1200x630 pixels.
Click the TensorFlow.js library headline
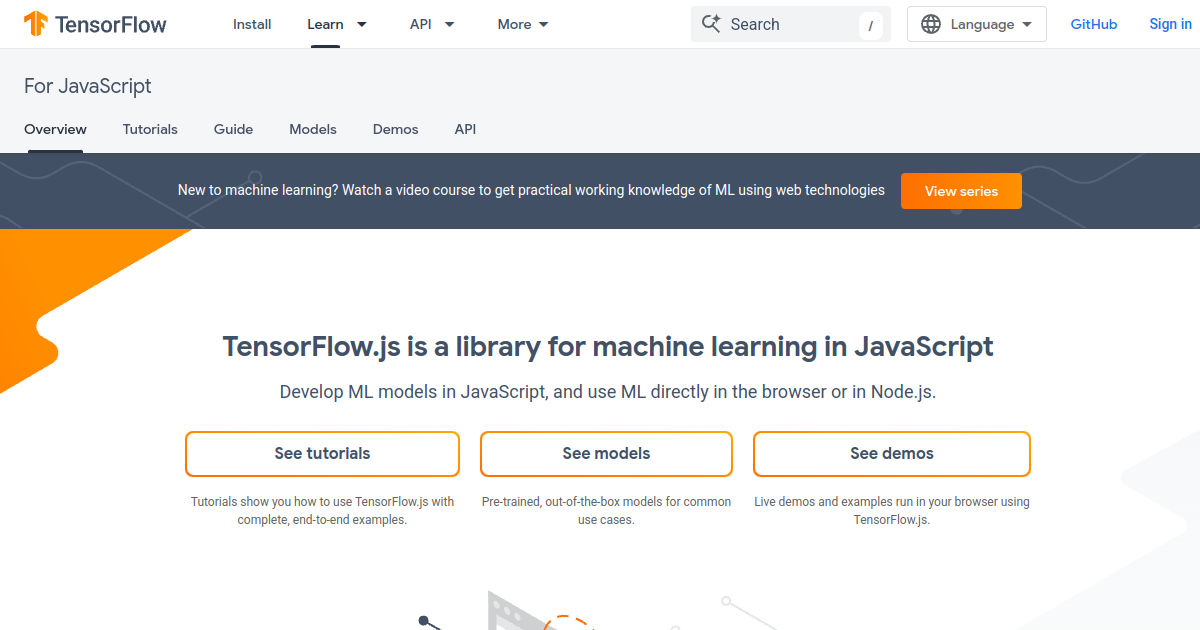click(608, 347)
